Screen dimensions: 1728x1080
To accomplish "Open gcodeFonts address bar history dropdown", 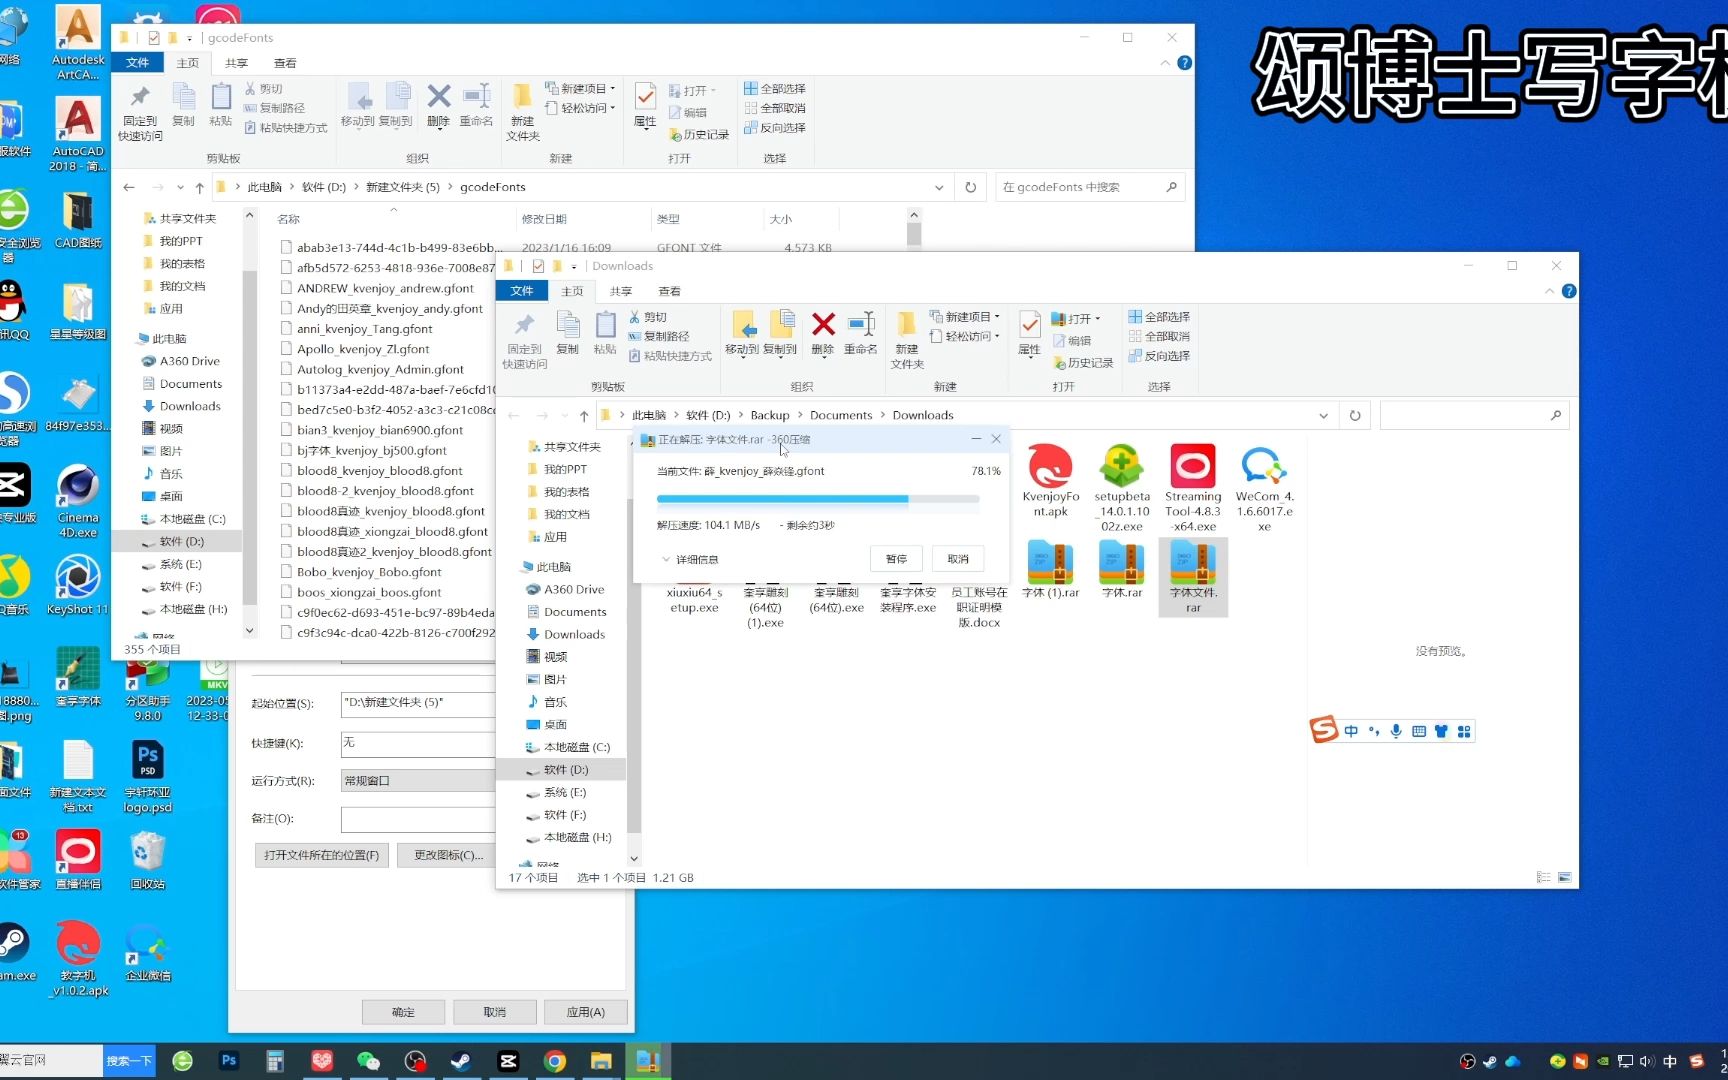I will pos(938,187).
